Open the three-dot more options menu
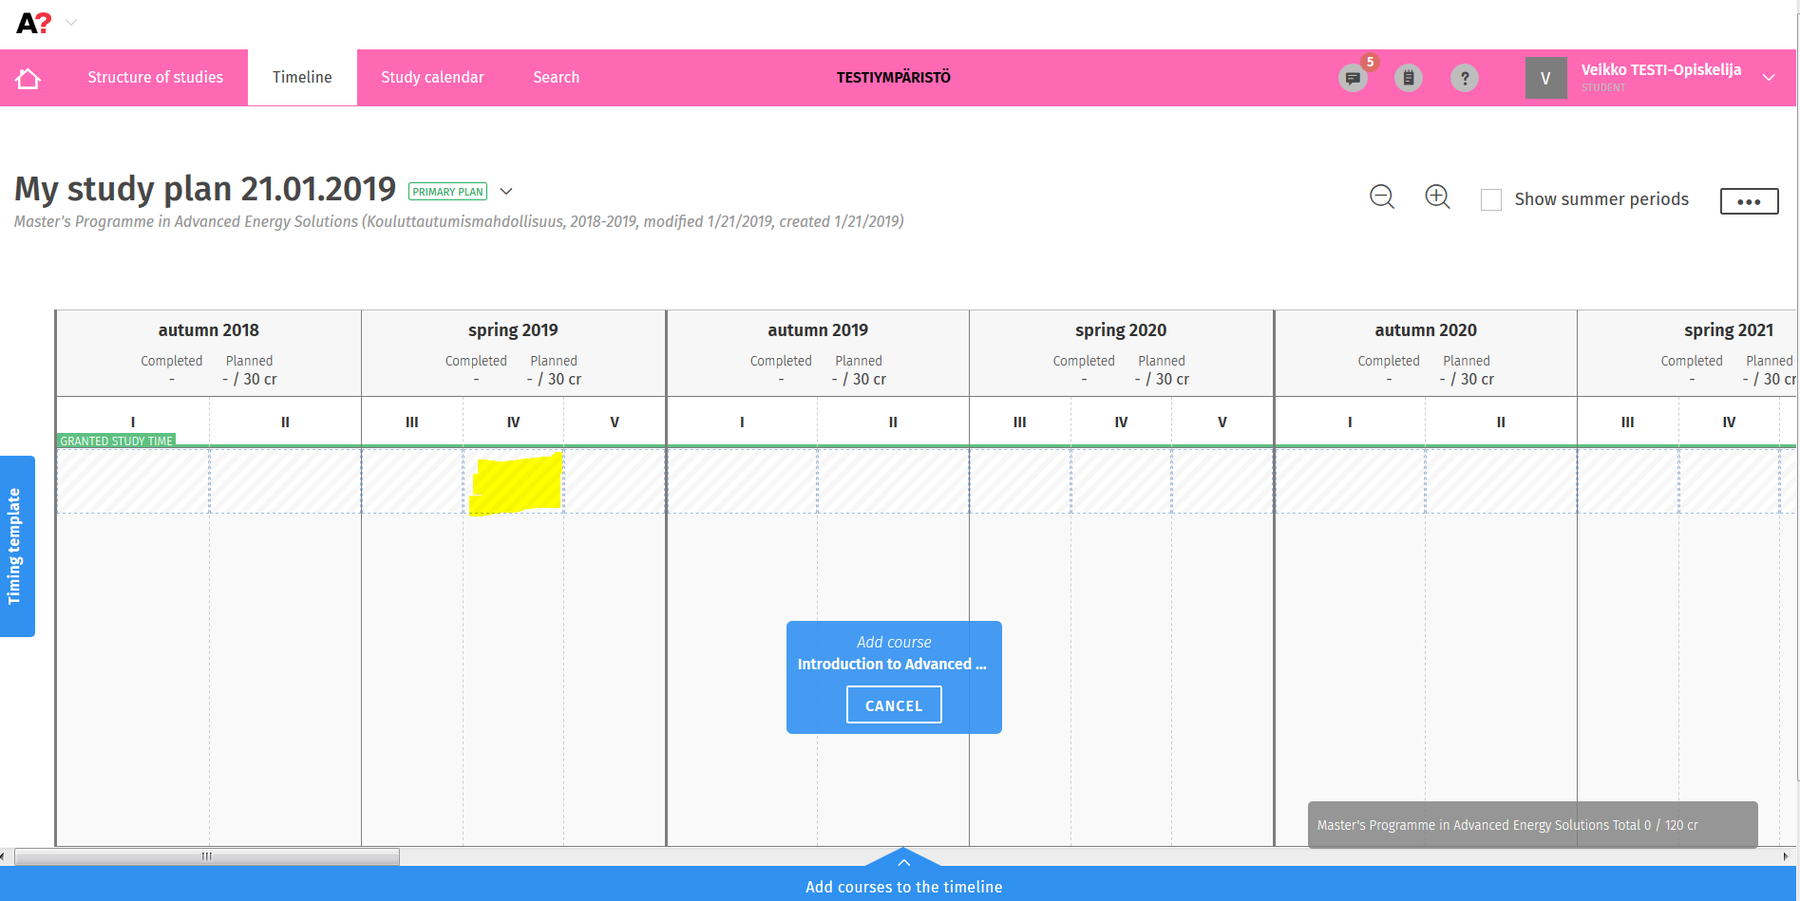 click(1748, 201)
